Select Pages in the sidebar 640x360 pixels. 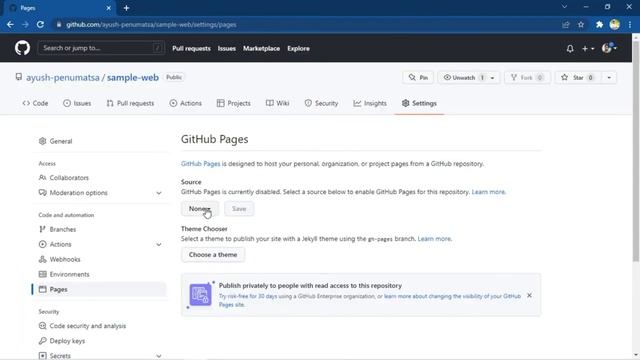coord(99,289)
